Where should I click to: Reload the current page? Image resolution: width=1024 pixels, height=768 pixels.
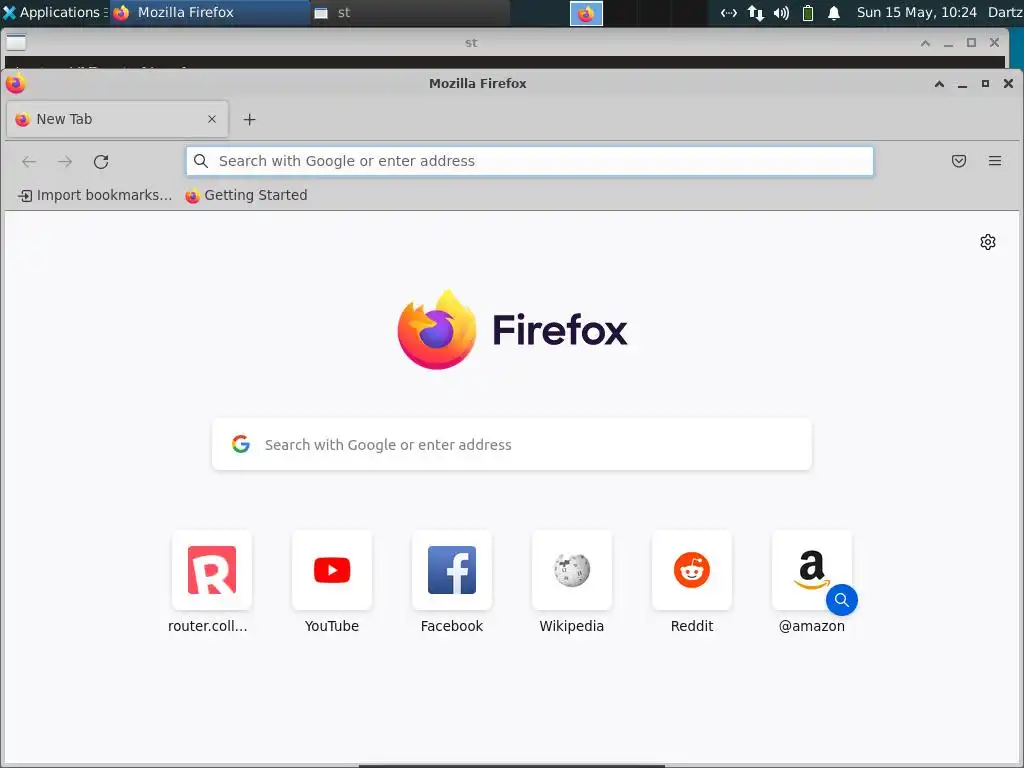101,161
